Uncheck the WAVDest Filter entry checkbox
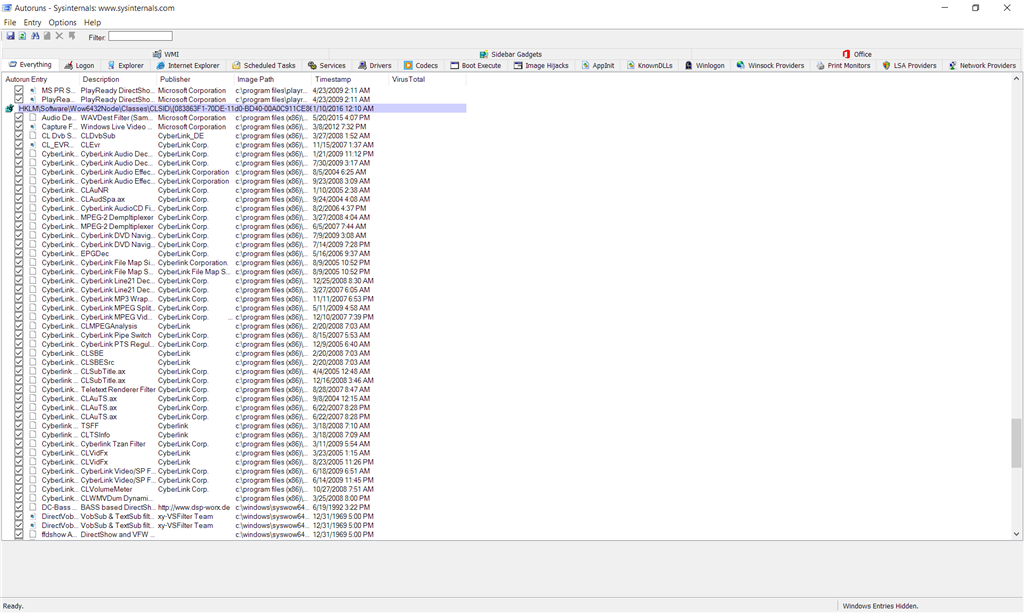The width and height of the screenshot is (1024, 613). tap(19, 118)
